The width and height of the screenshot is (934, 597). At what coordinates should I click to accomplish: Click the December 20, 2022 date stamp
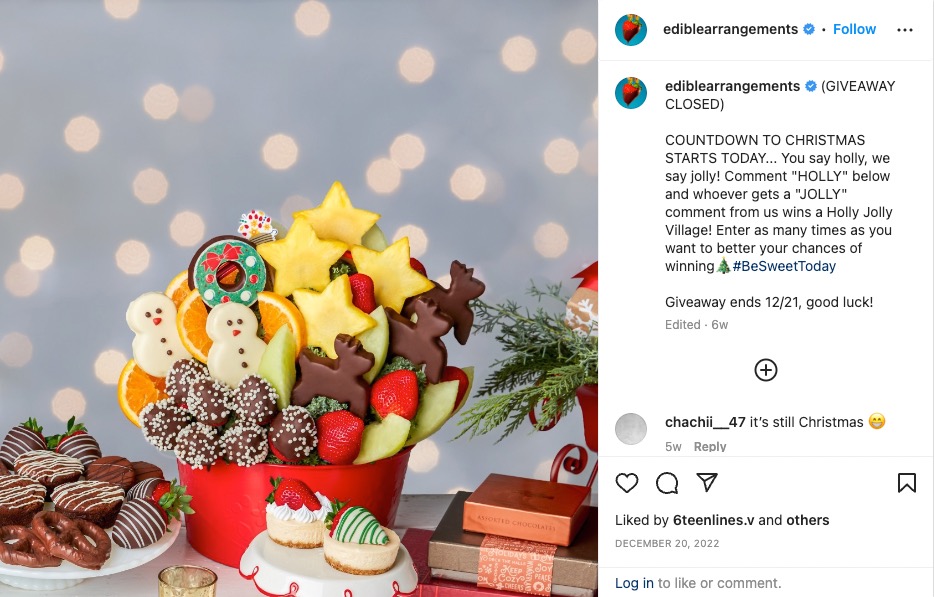click(x=667, y=543)
